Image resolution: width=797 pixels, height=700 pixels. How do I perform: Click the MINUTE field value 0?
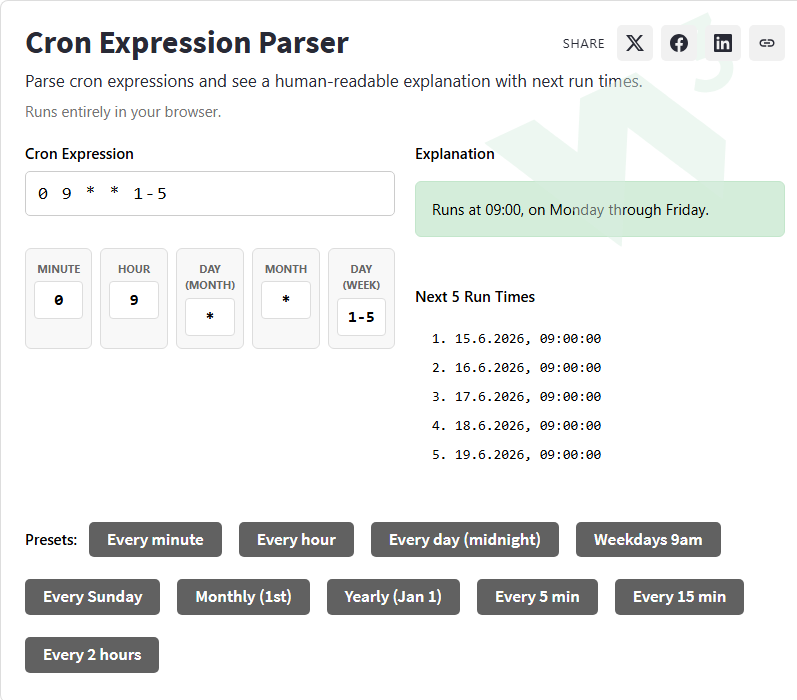coord(58,300)
